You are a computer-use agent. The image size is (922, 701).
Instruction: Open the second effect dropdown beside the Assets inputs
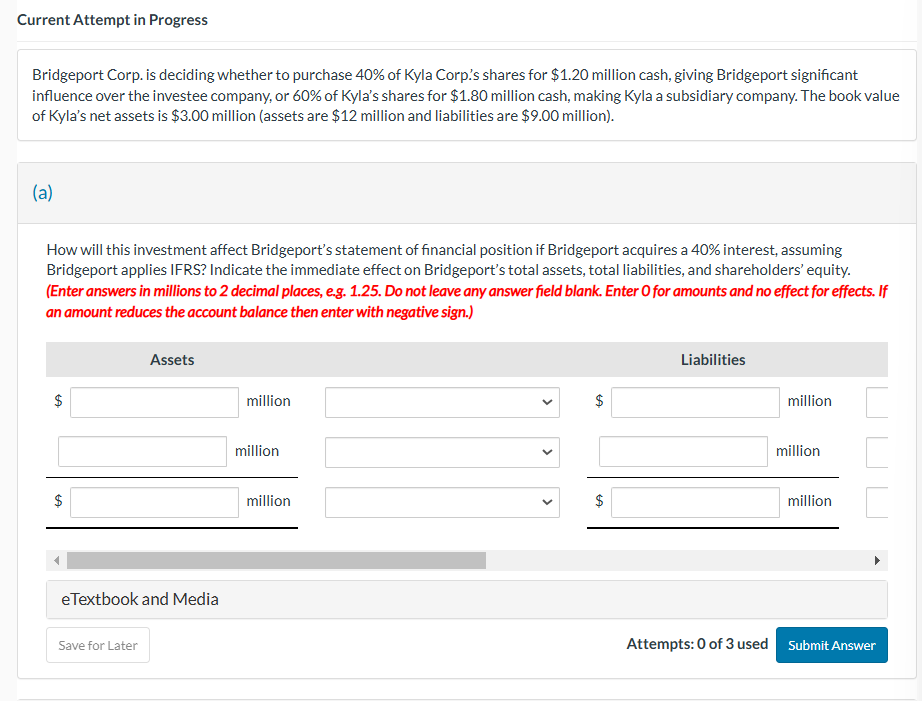[442, 452]
